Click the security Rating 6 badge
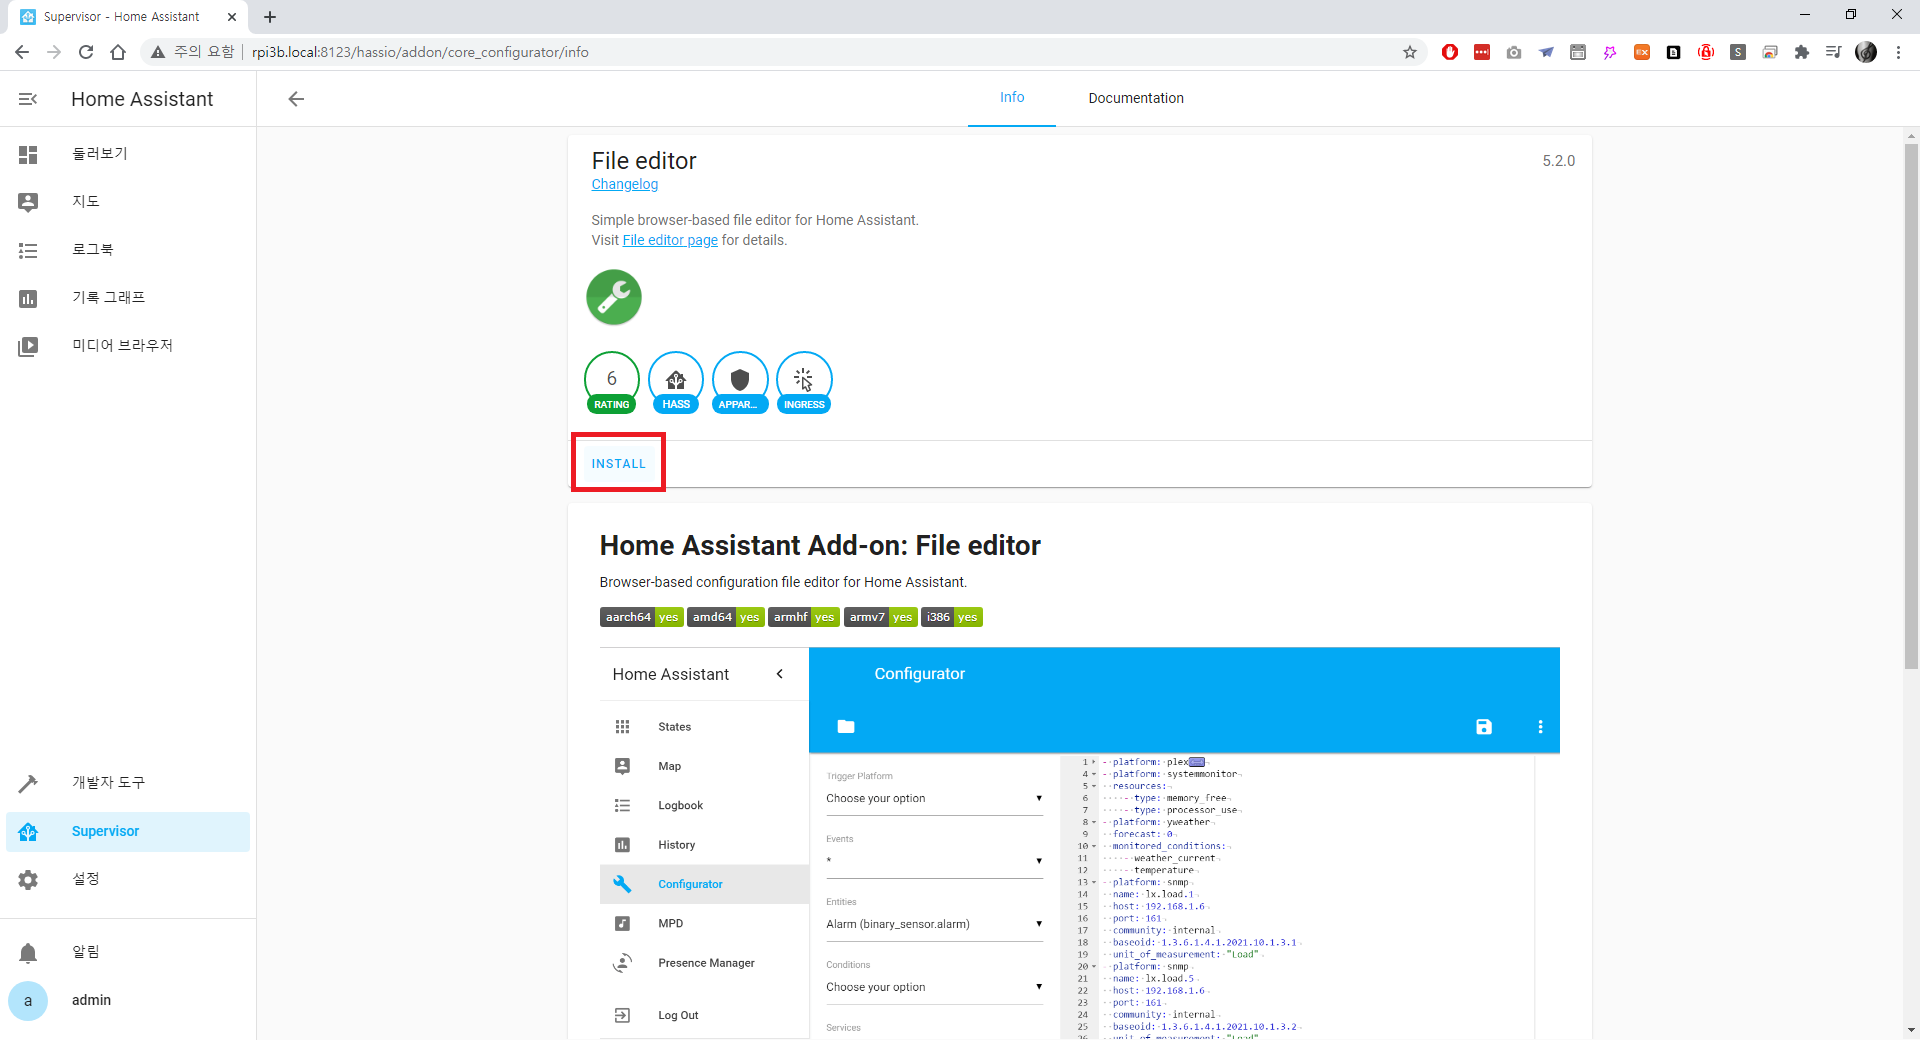Image resolution: width=1920 pixels, height=1040 pixels. 612,382
